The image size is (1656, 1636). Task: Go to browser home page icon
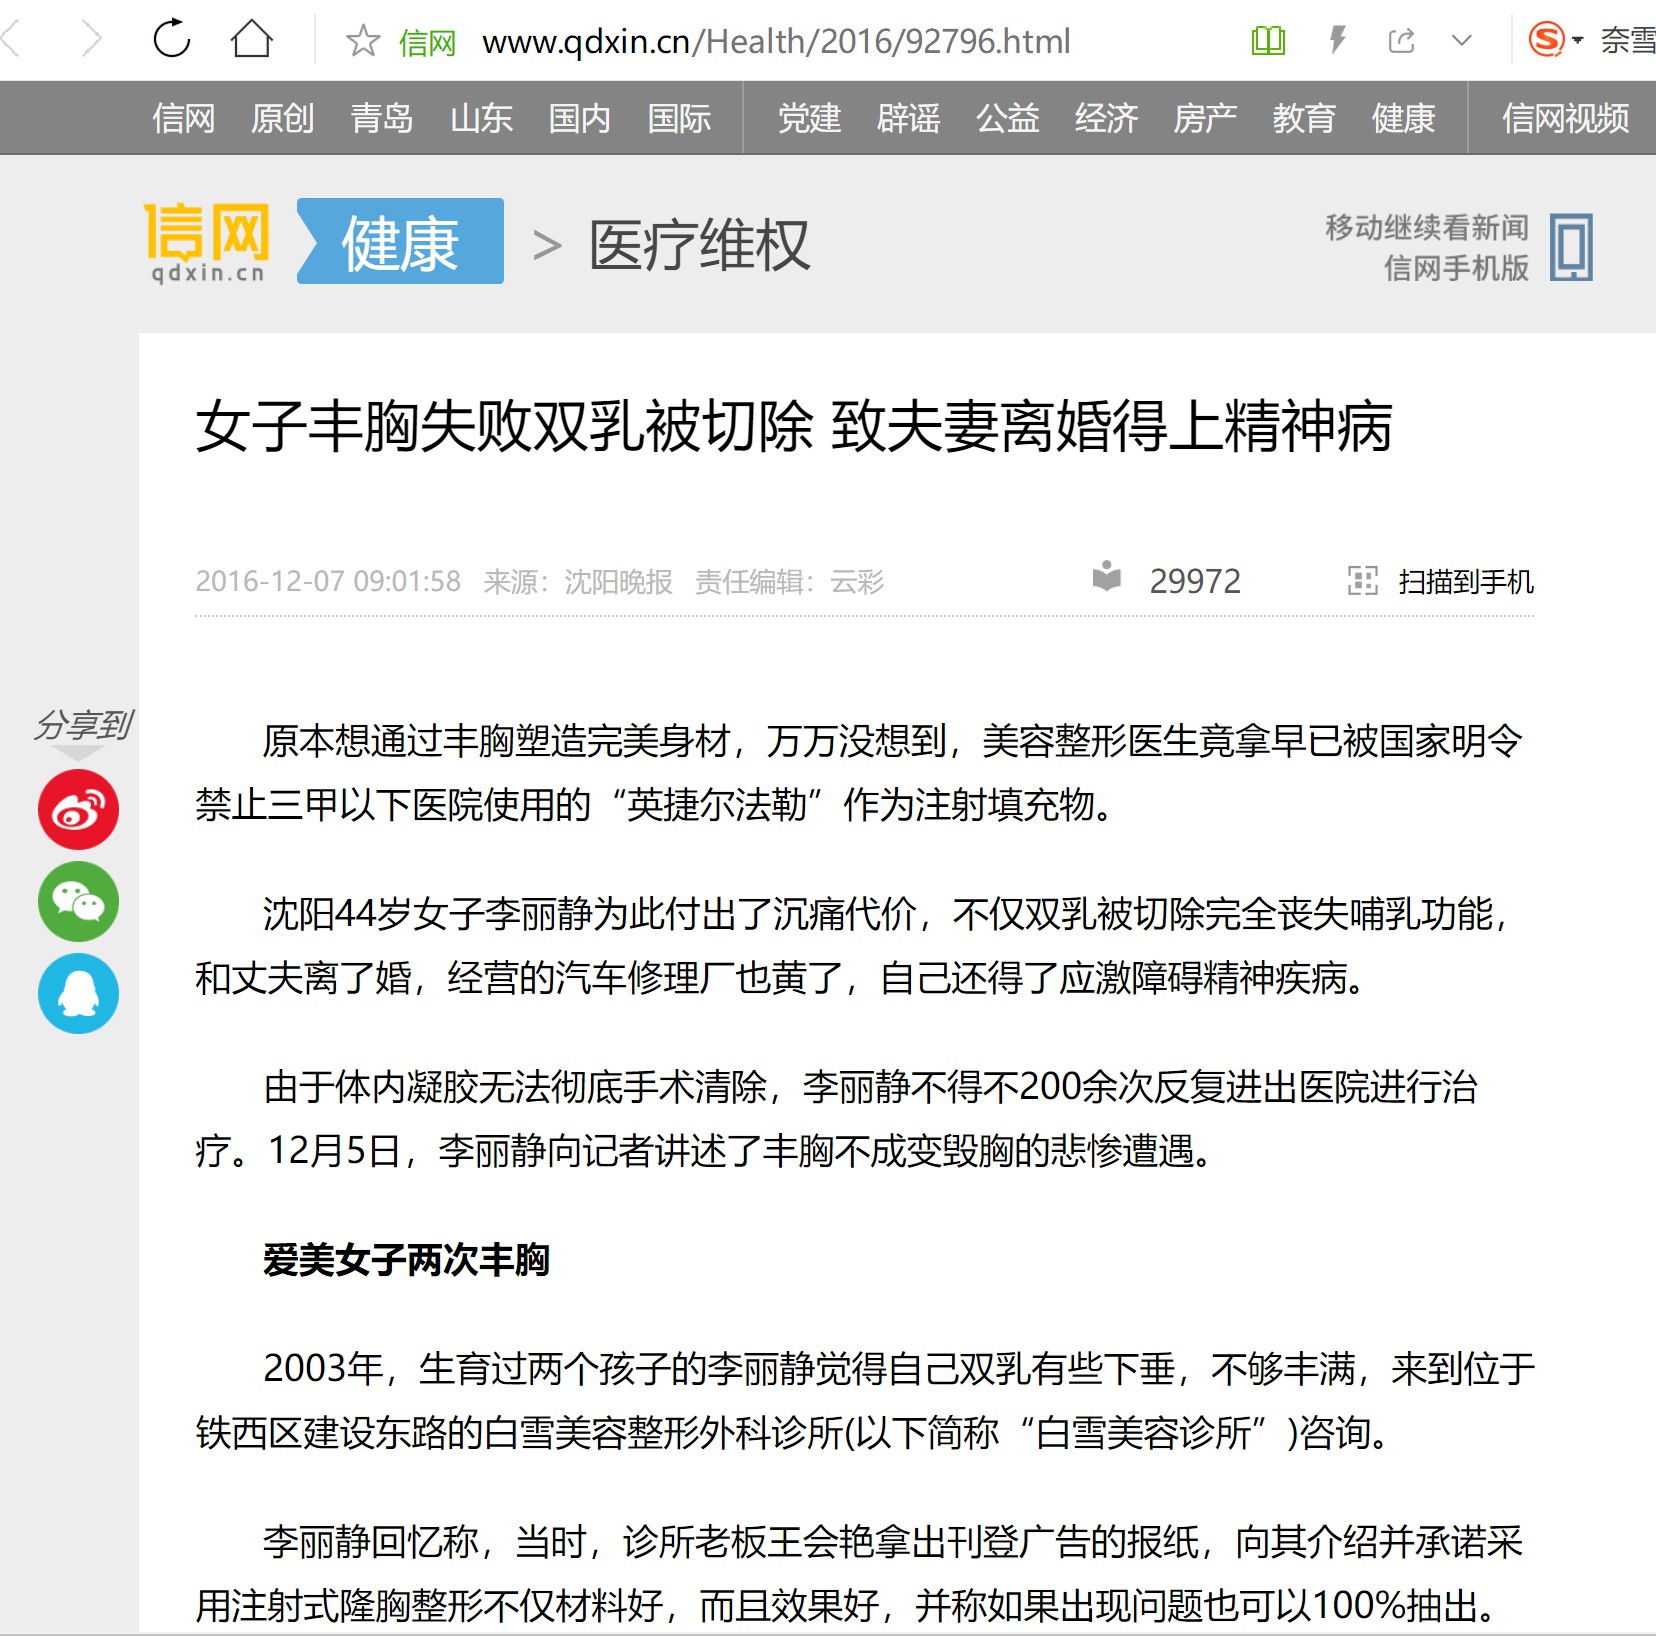(251, 39)
